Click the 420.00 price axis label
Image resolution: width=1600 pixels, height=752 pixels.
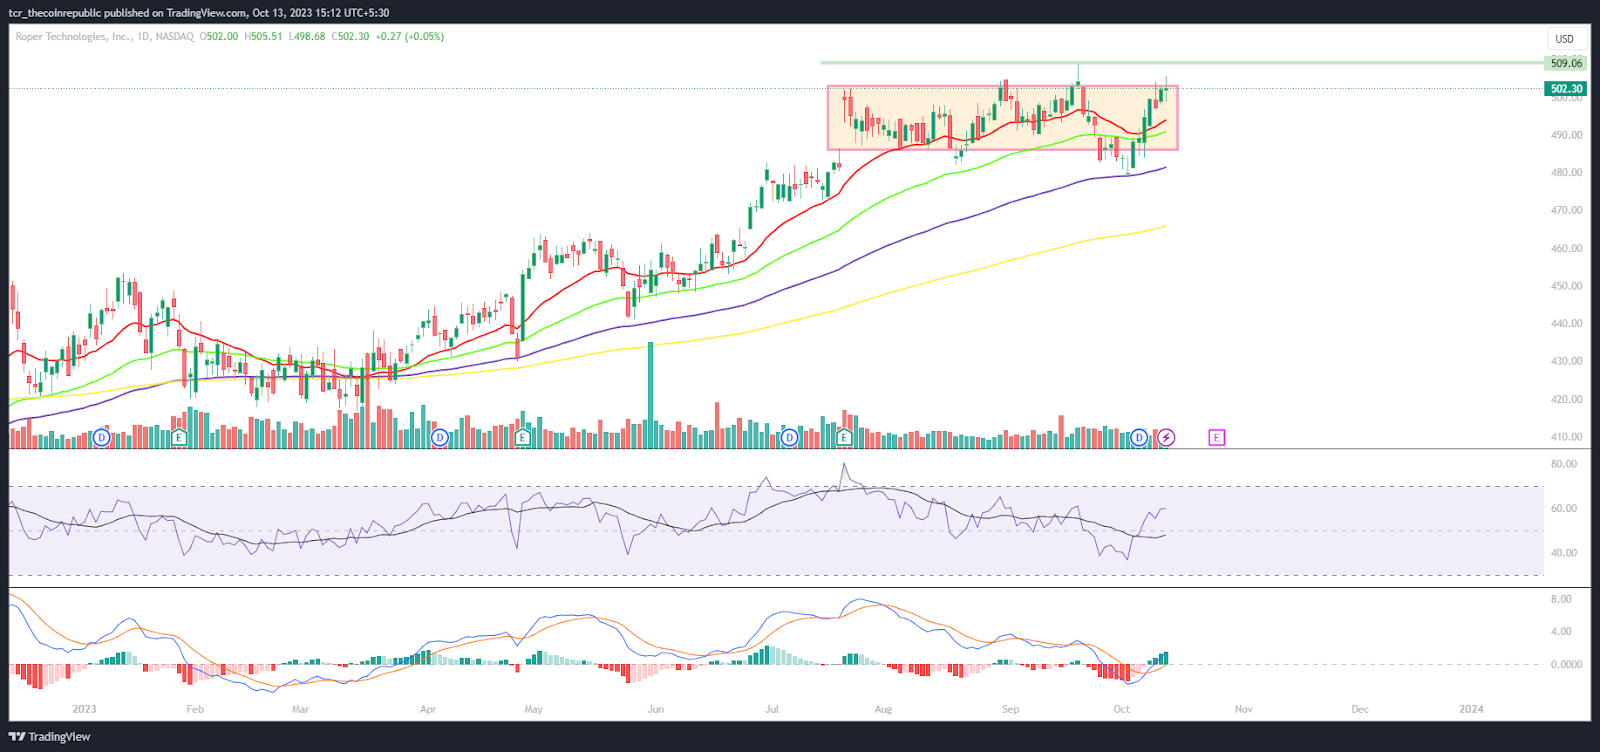tap(1567, 399)
